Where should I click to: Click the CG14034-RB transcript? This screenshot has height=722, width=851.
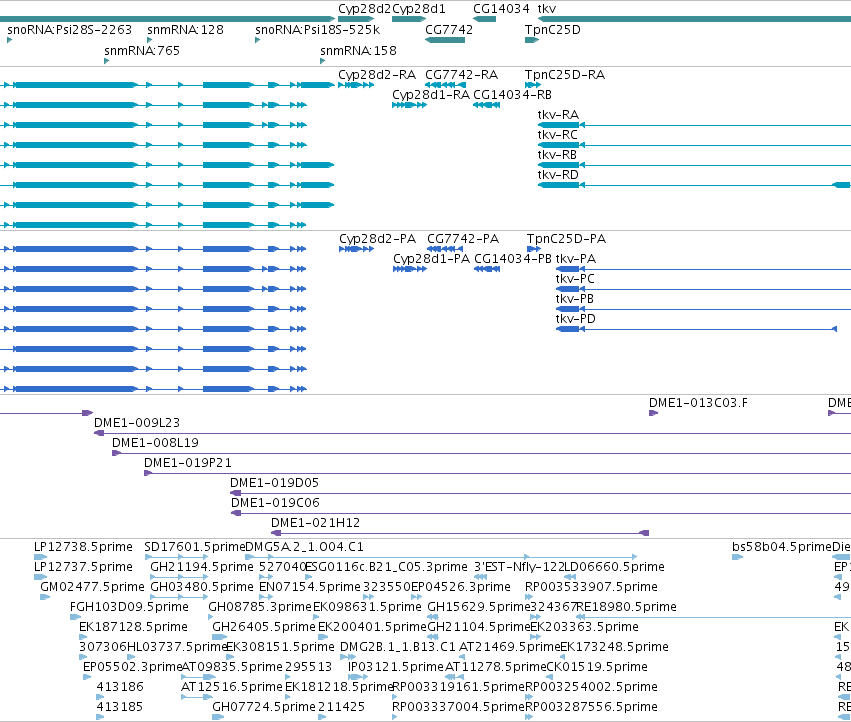512,95
